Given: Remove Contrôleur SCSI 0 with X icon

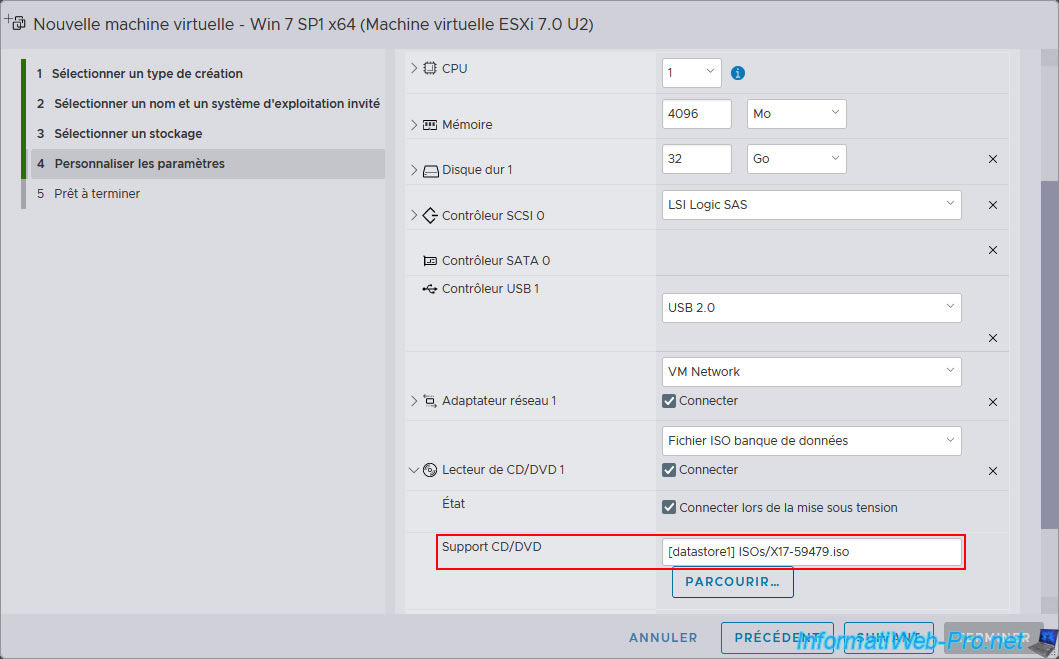Looking at the screenshot, I should click(993, 205).
